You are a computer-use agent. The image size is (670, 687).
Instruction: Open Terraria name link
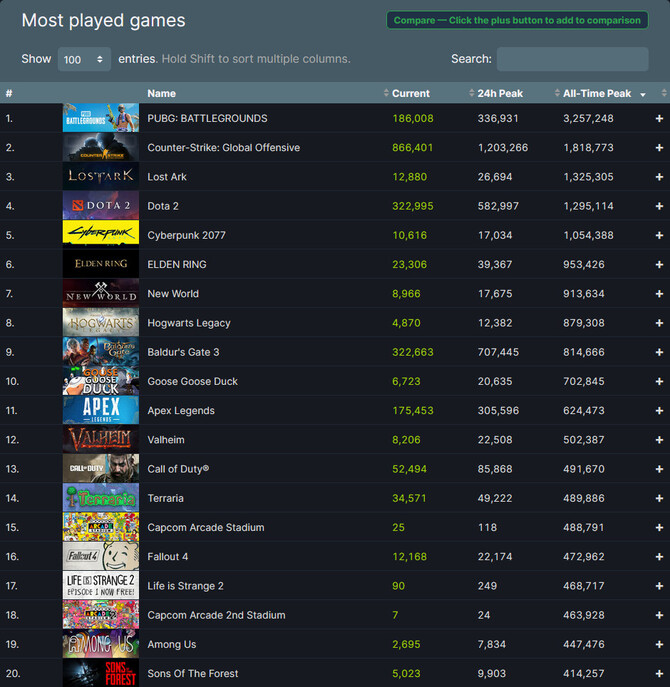pyautogui.click(x=166, y=498)
